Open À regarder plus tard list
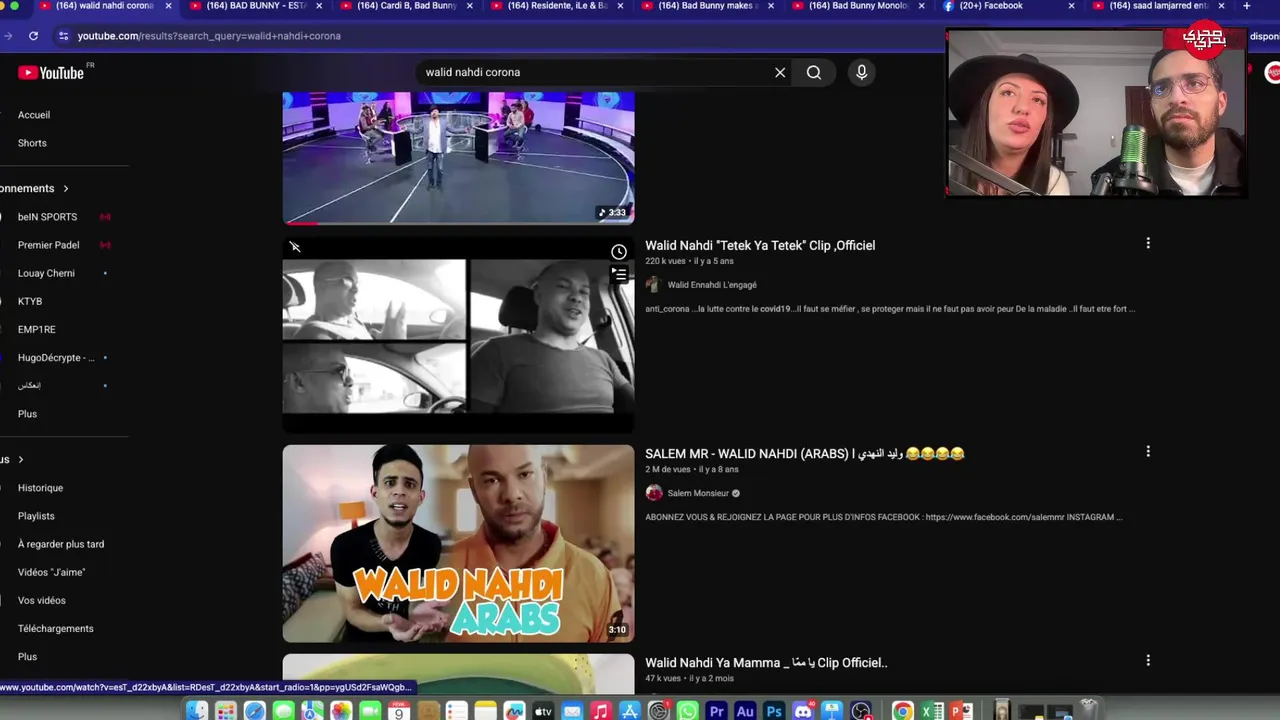The image size is (1280, 720). (x=61, y=544)
